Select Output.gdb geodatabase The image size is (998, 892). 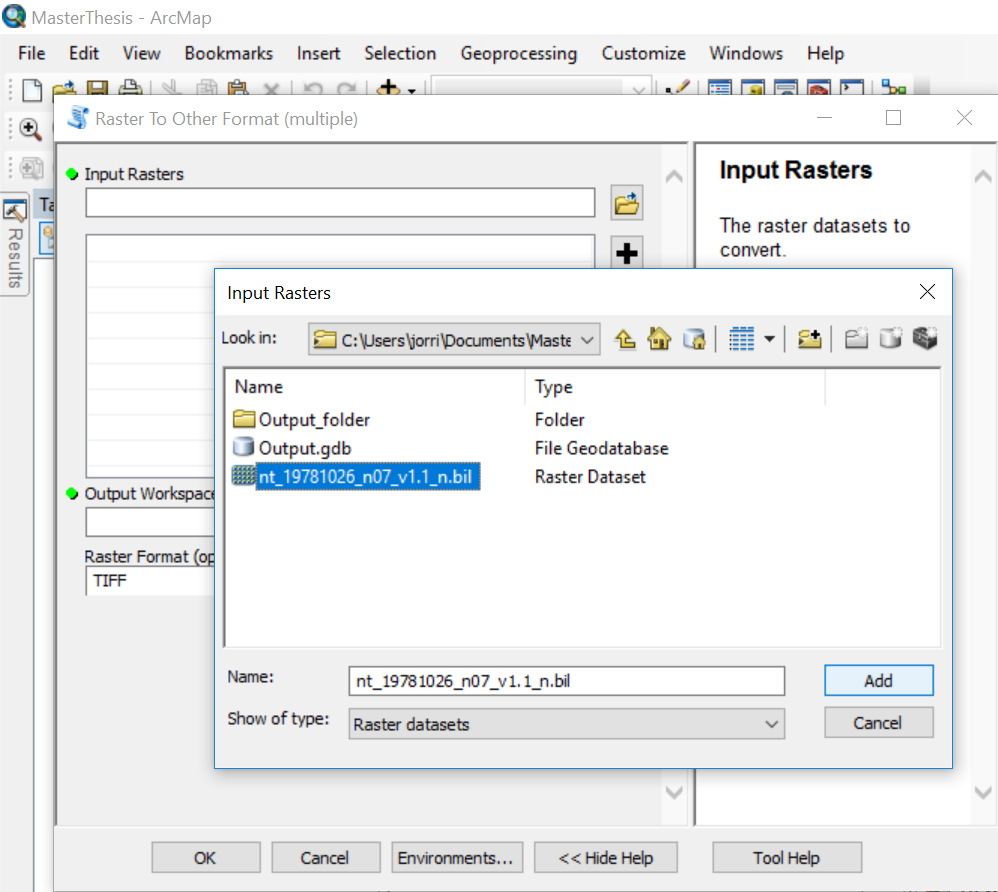click(293, 448)
